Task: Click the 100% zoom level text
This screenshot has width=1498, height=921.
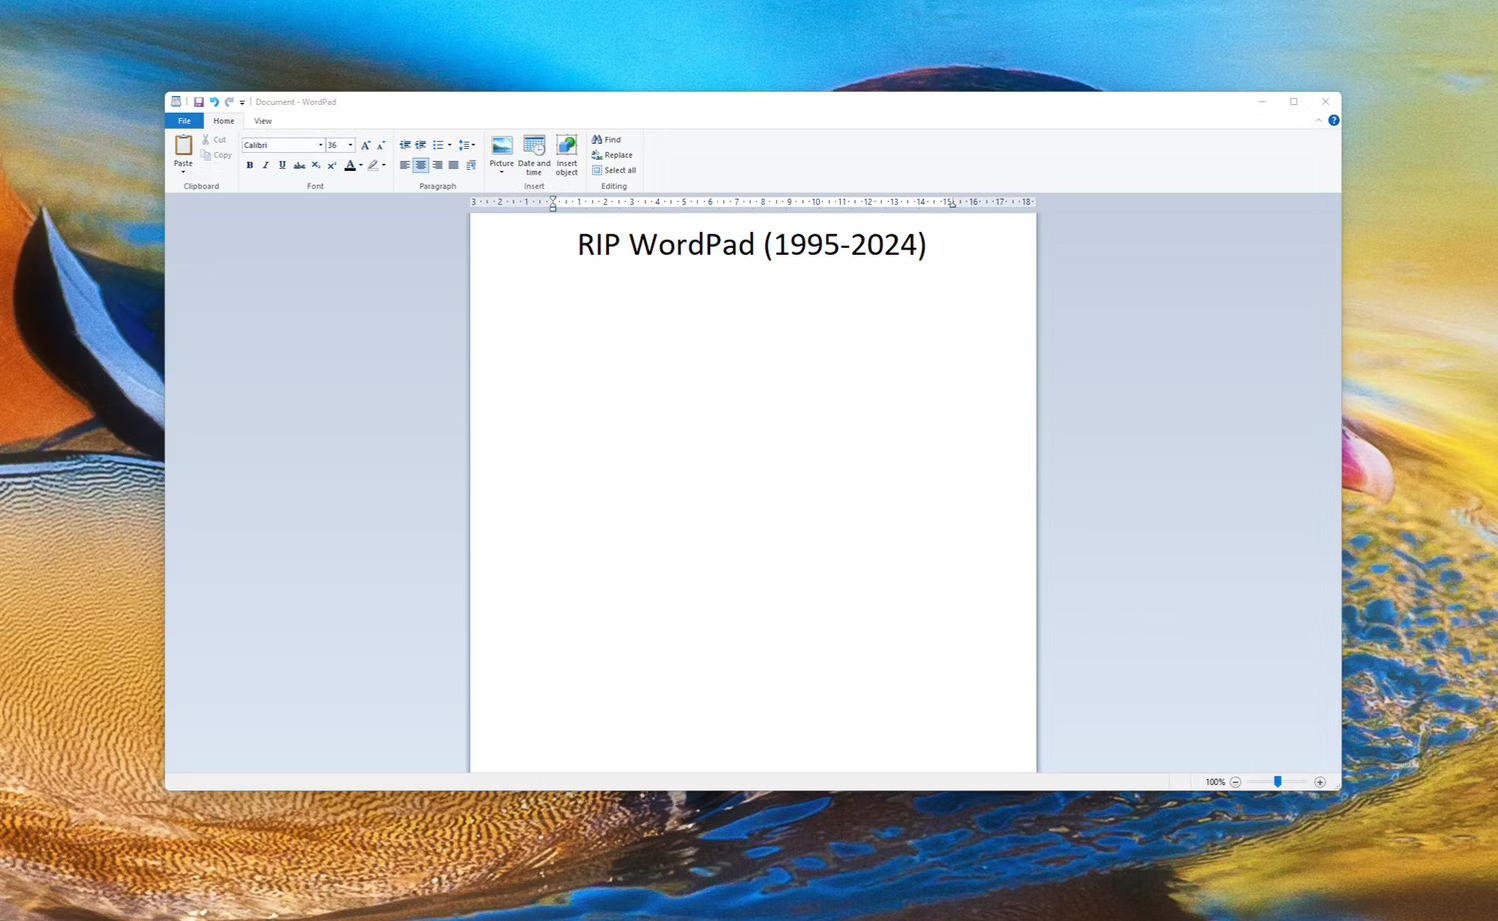Action: tap(1215, 782)
